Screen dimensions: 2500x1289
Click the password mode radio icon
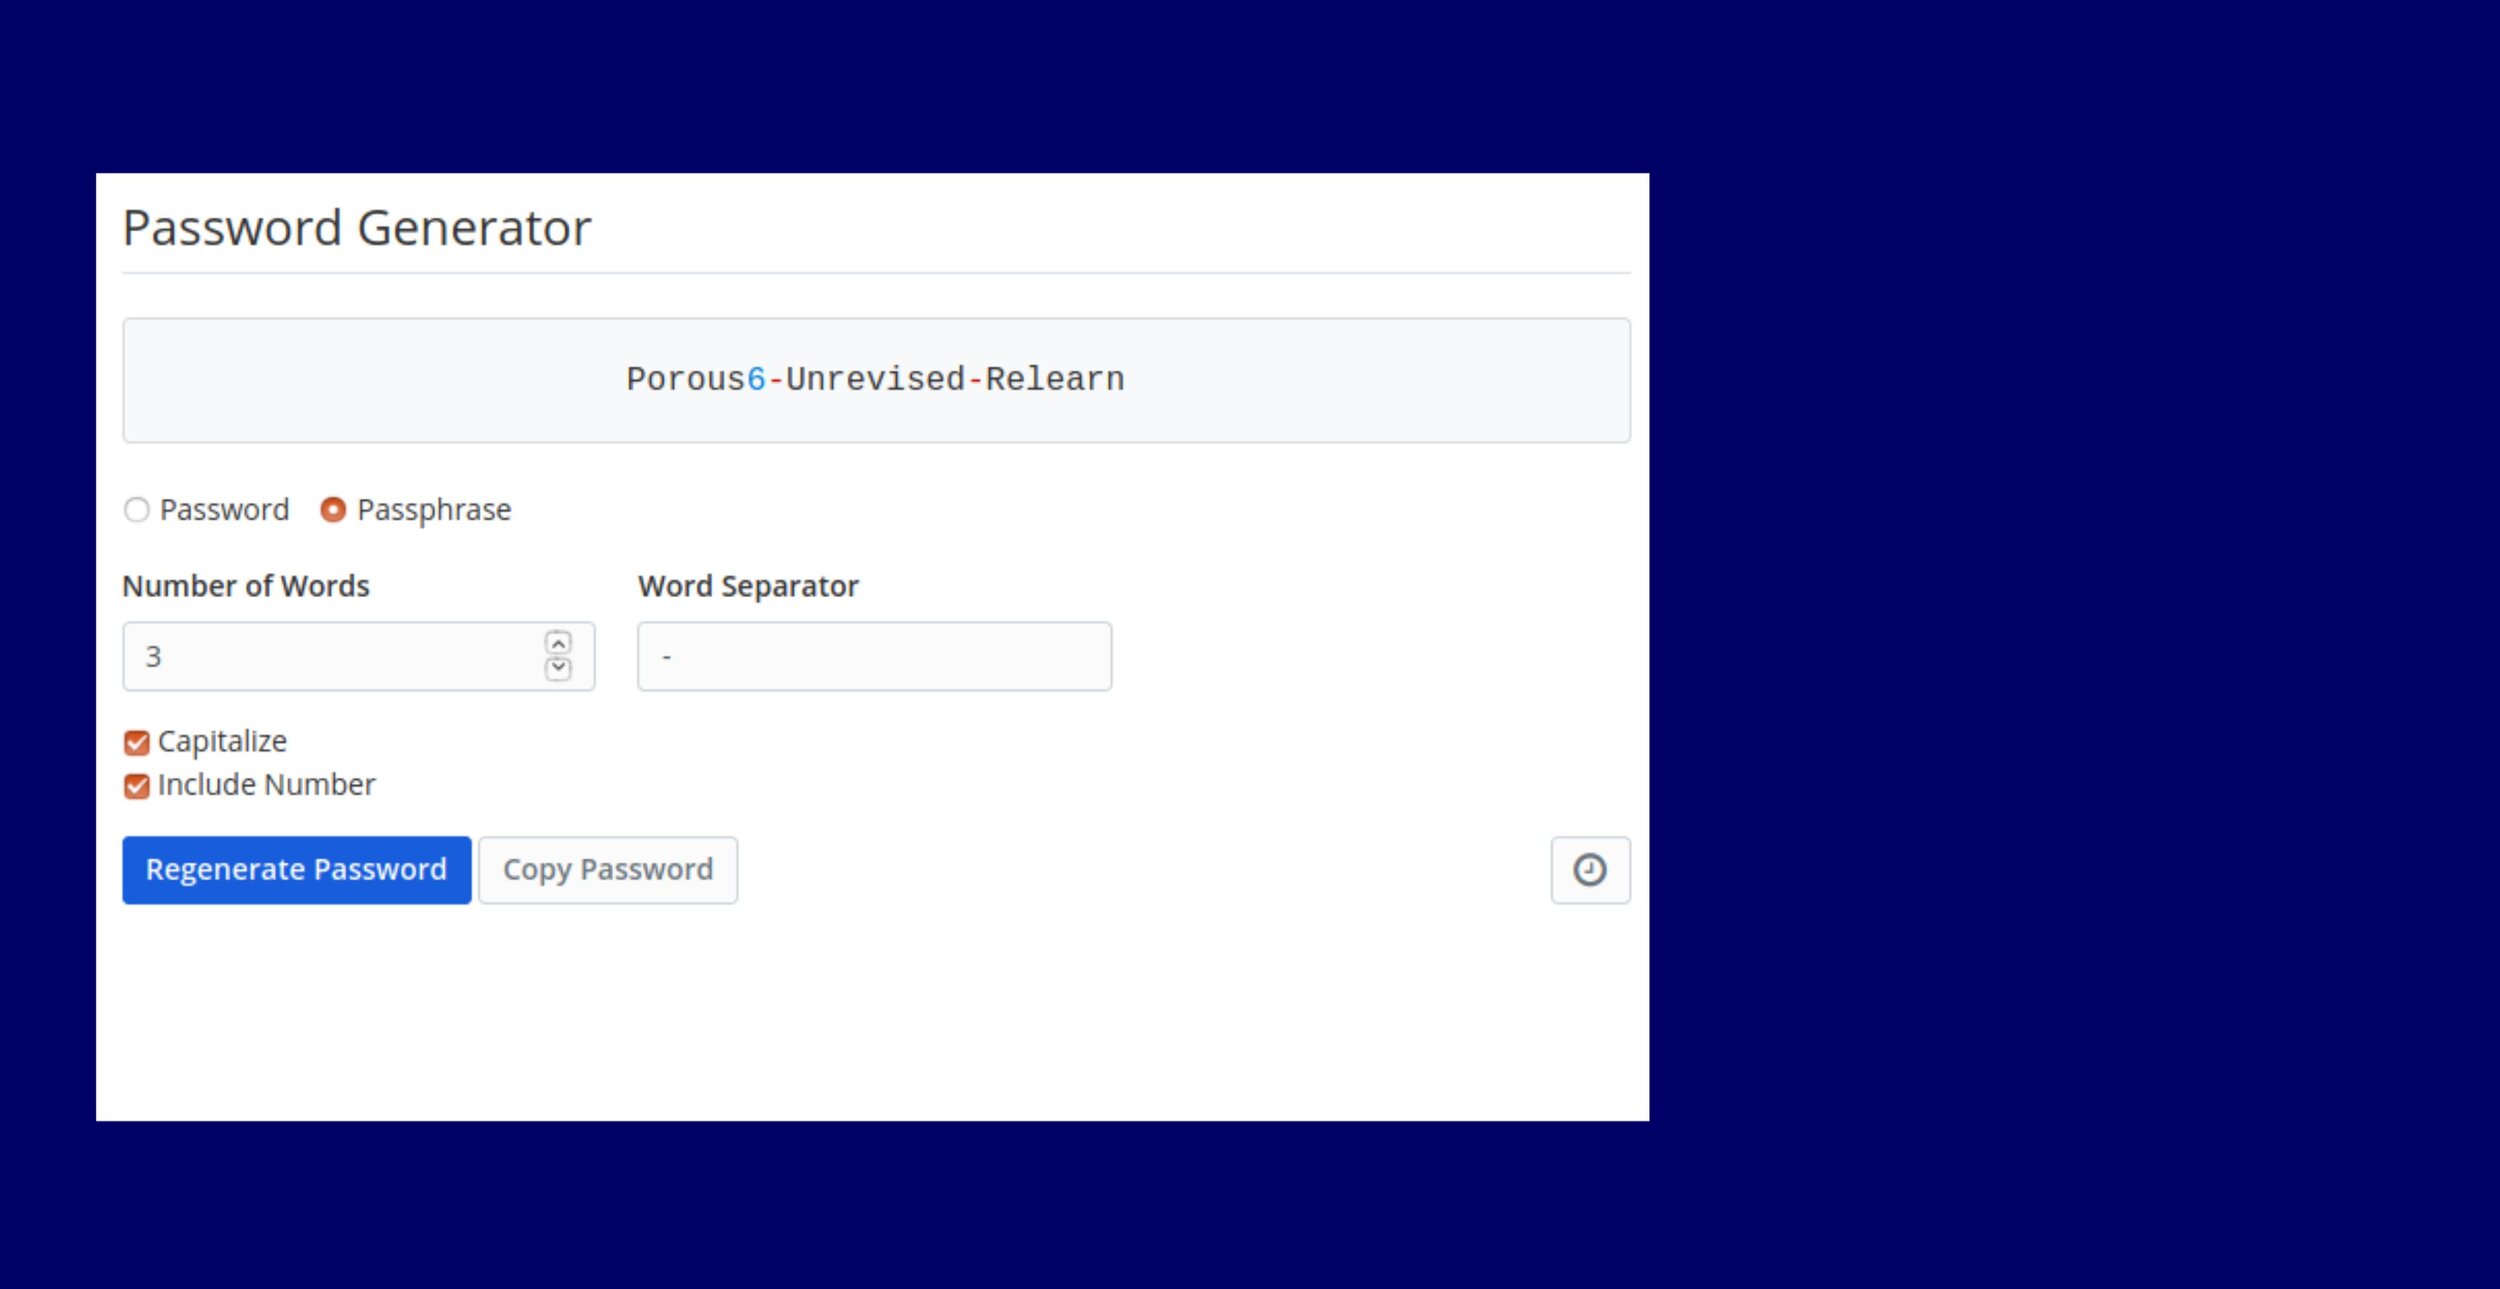click(138, 510)
